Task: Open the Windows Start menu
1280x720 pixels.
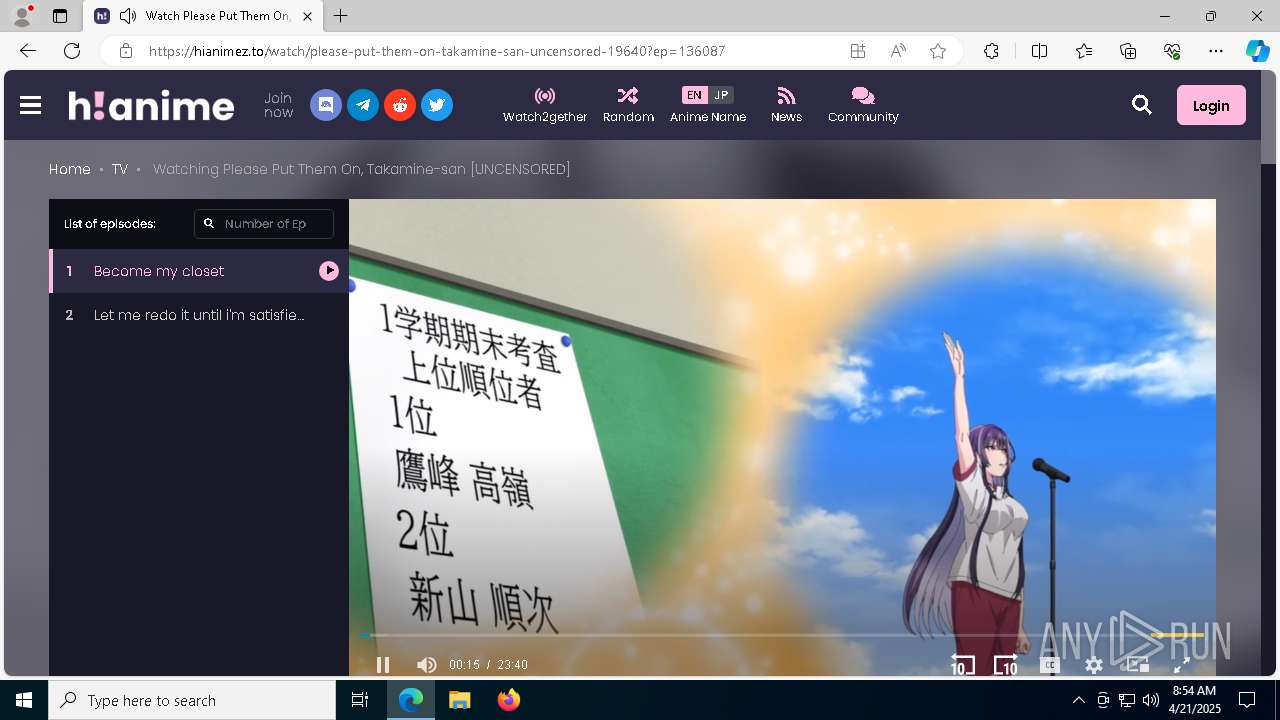Action: [x=24, y=700]
